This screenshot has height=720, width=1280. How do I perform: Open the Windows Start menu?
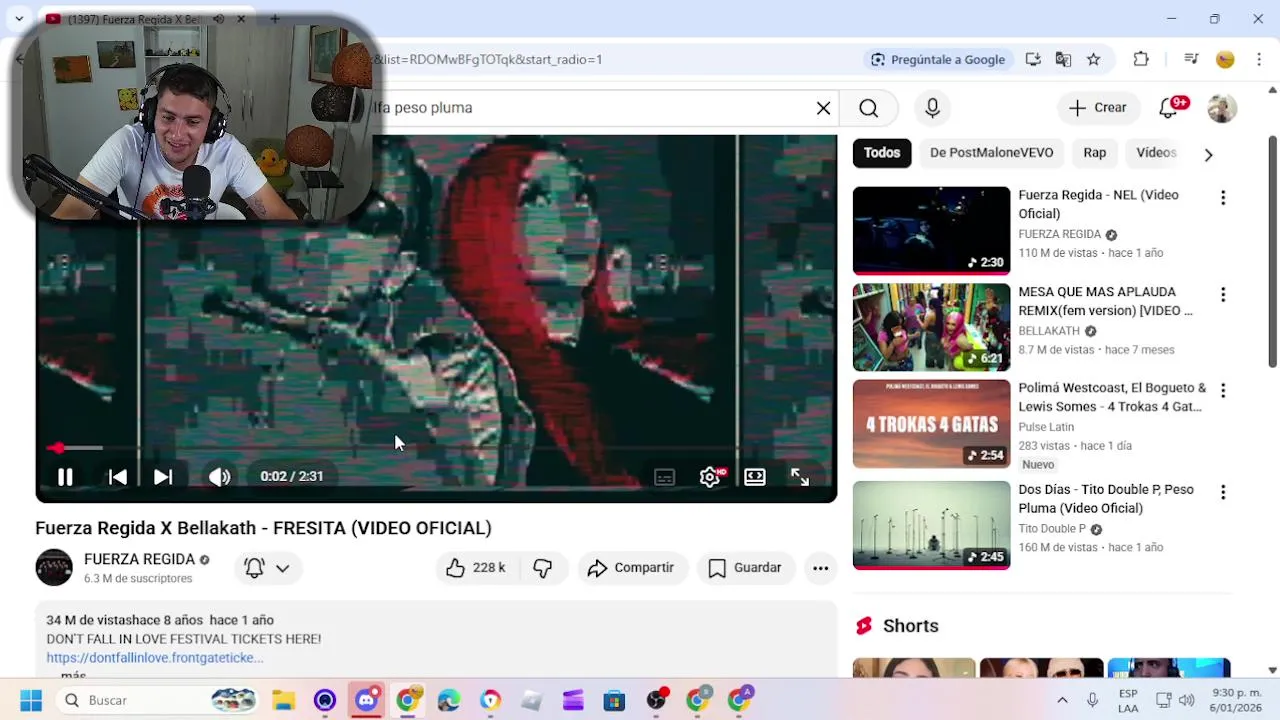coord(31,700)
